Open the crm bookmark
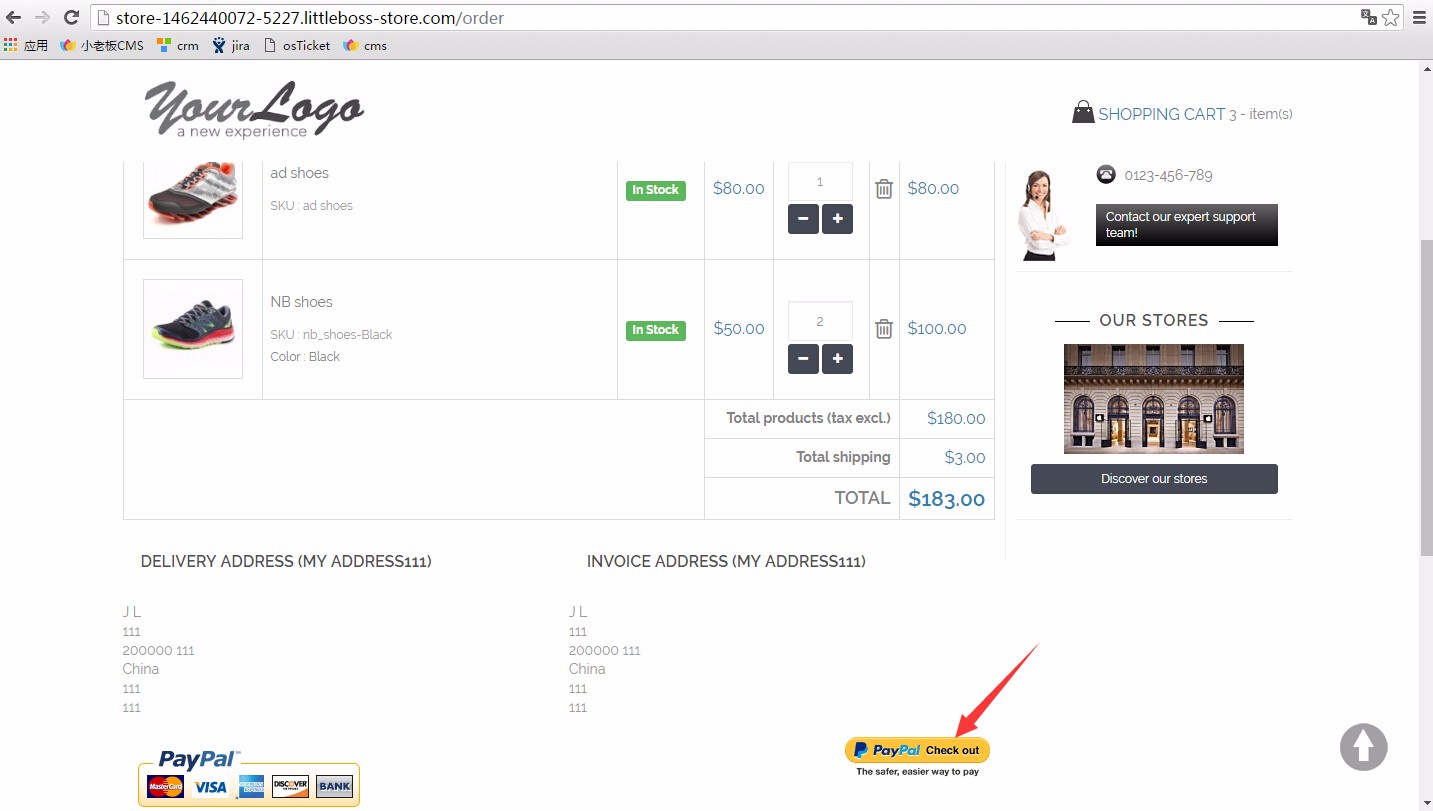 178,45
